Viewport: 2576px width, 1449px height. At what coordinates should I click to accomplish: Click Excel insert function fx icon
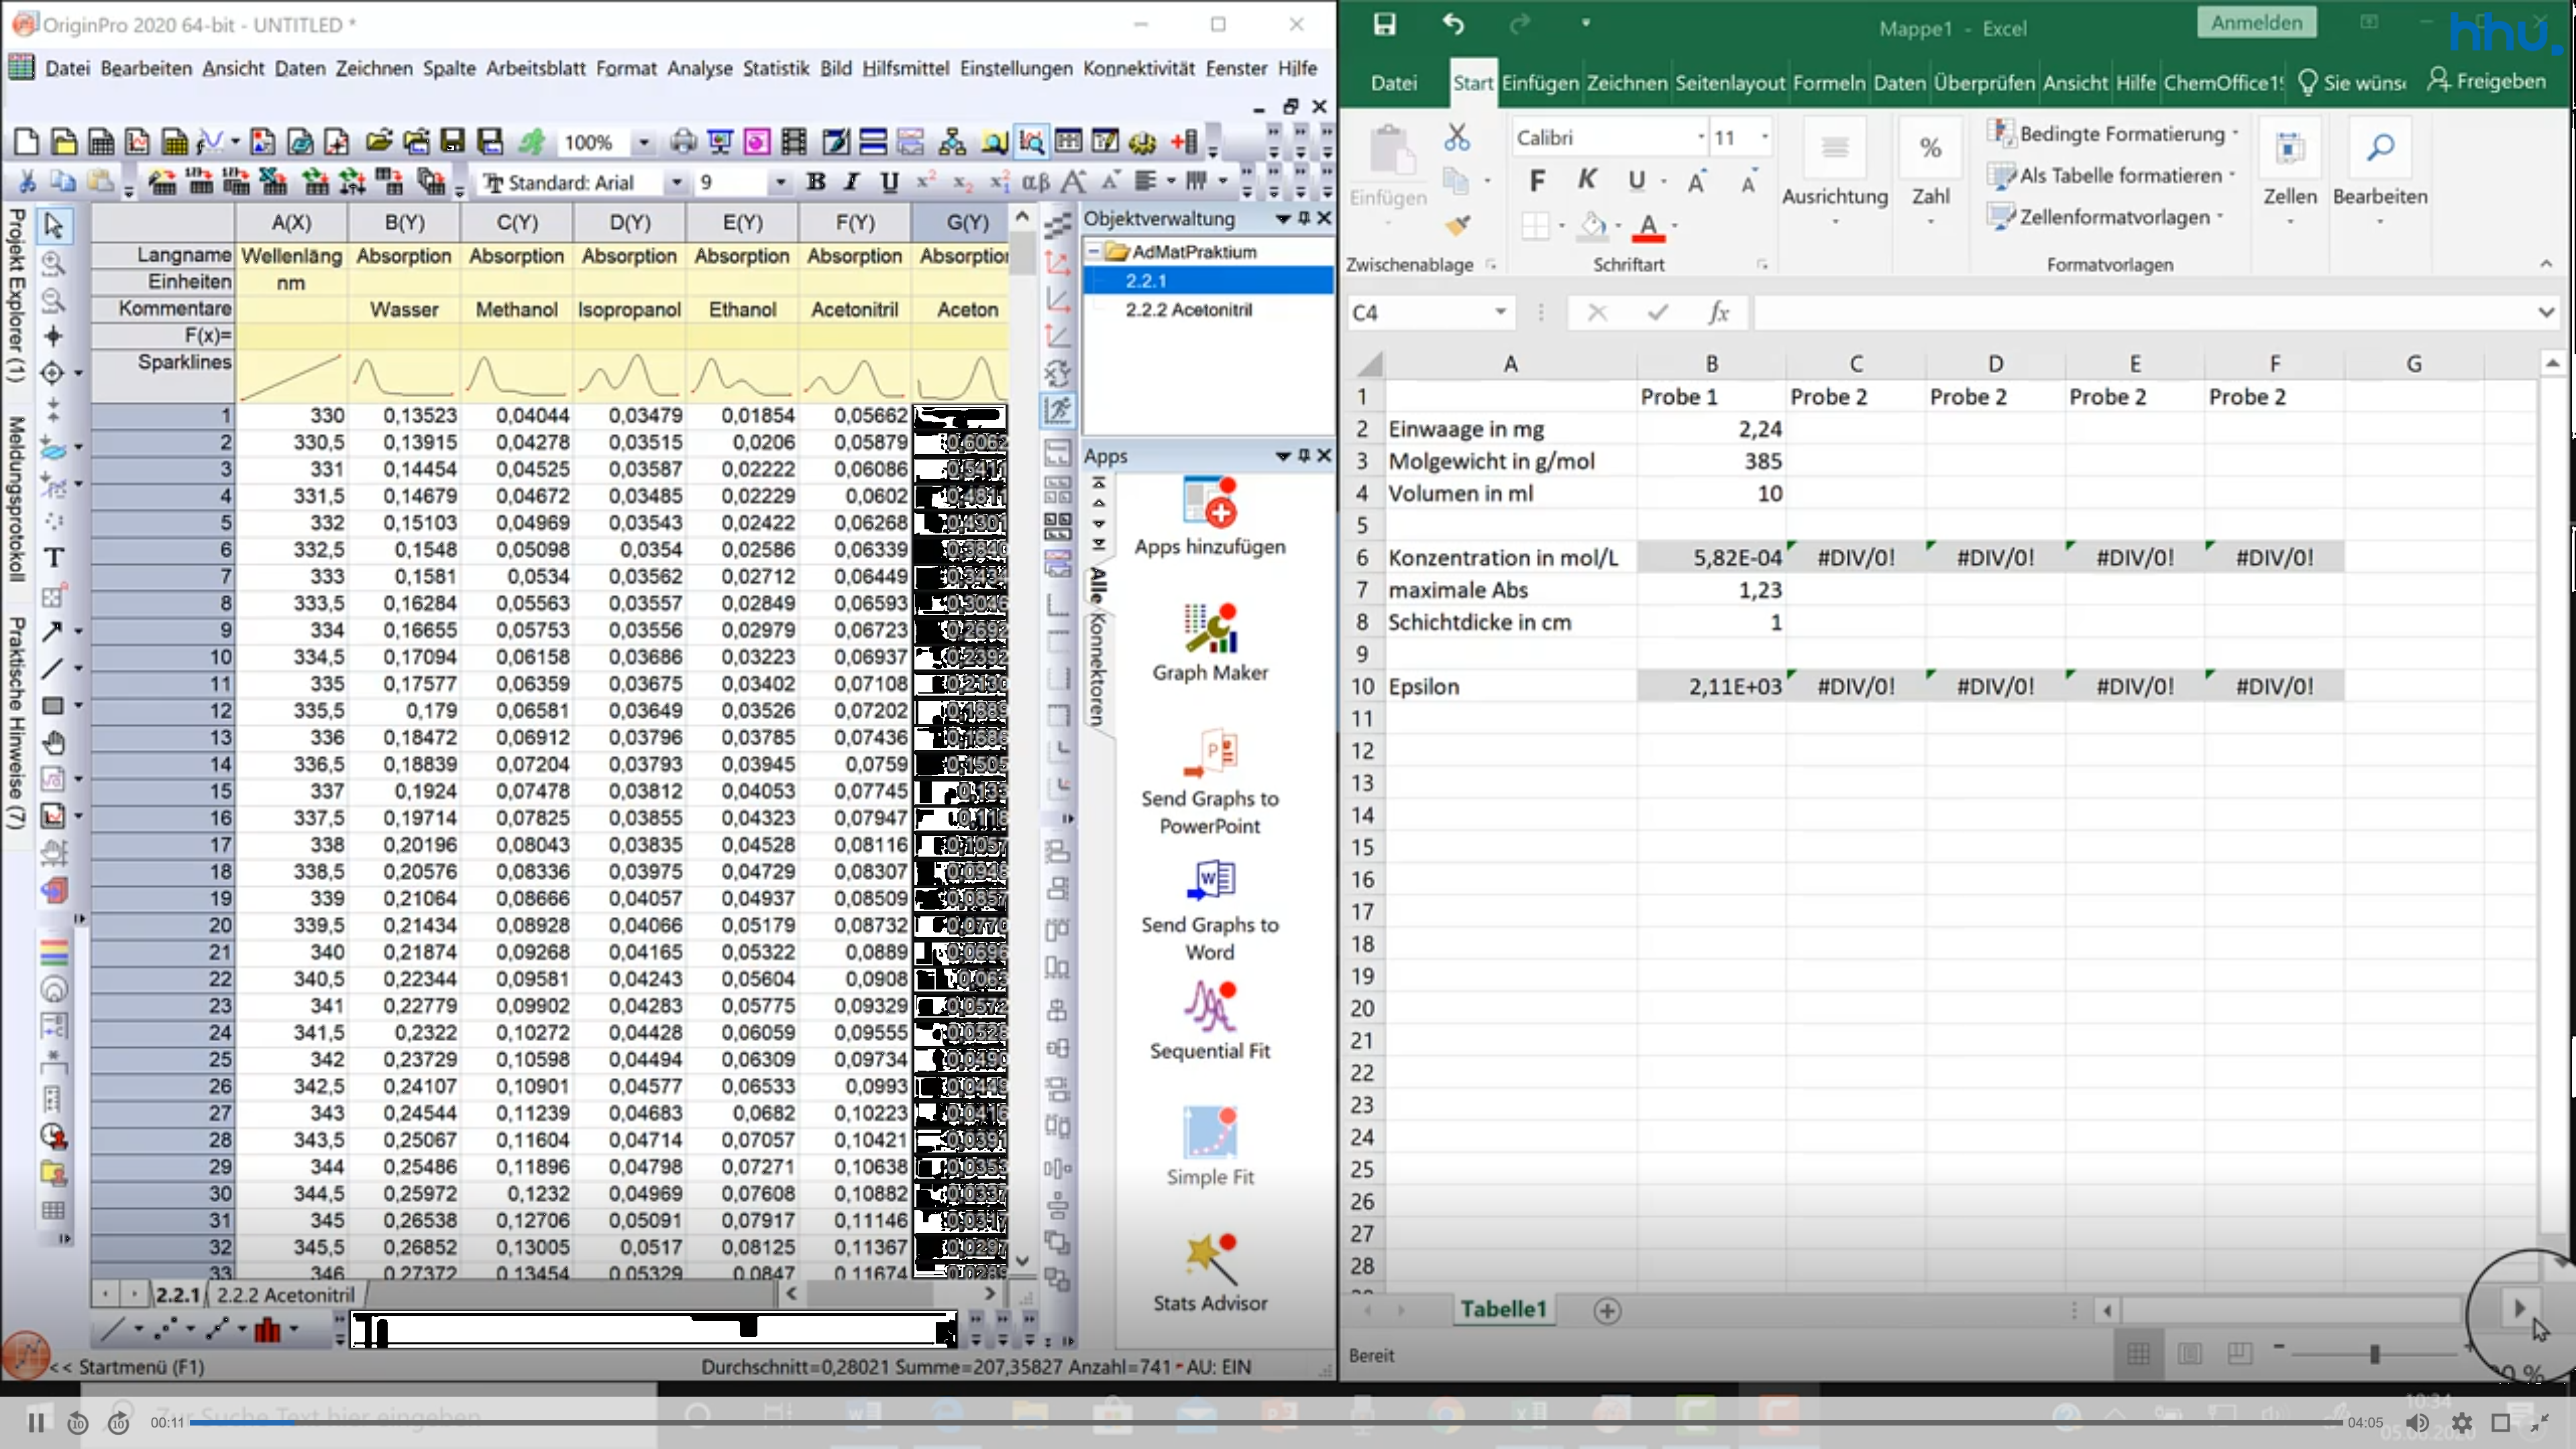pos(1718,313)
